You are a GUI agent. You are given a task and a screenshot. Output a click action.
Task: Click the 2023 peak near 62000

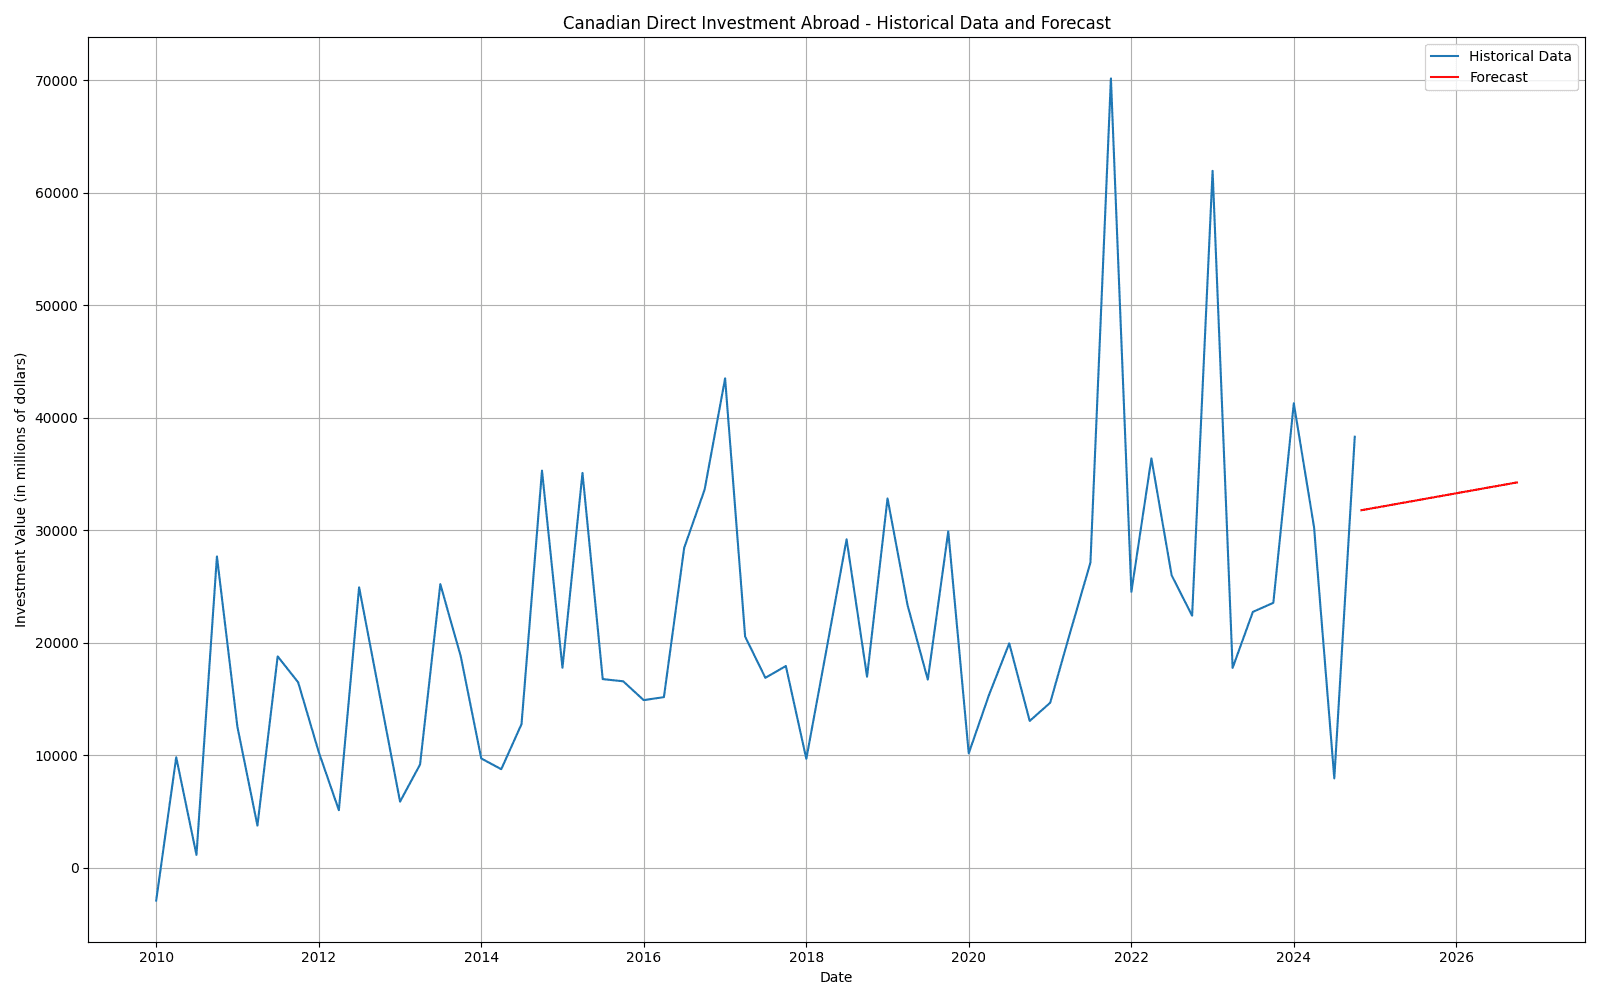(x=1212, y=171)
